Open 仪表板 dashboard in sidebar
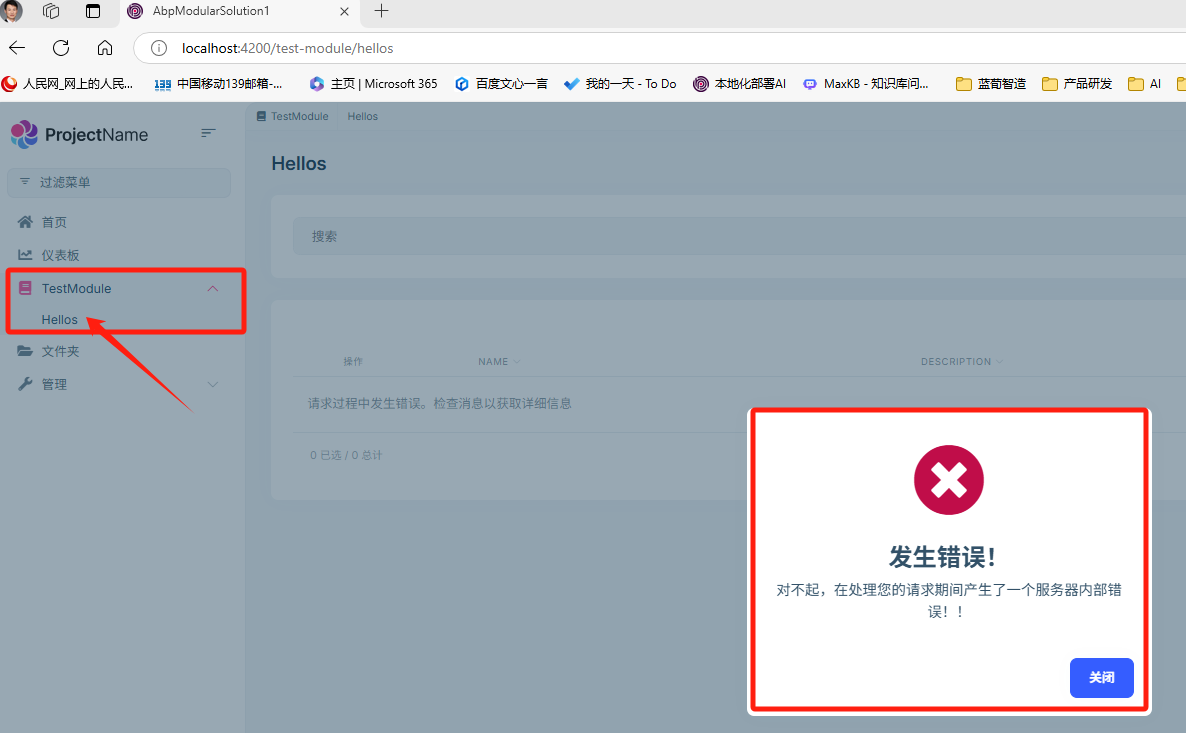Image resolution: width=1186 pixels, height=733 pixels. coord(60,255)
